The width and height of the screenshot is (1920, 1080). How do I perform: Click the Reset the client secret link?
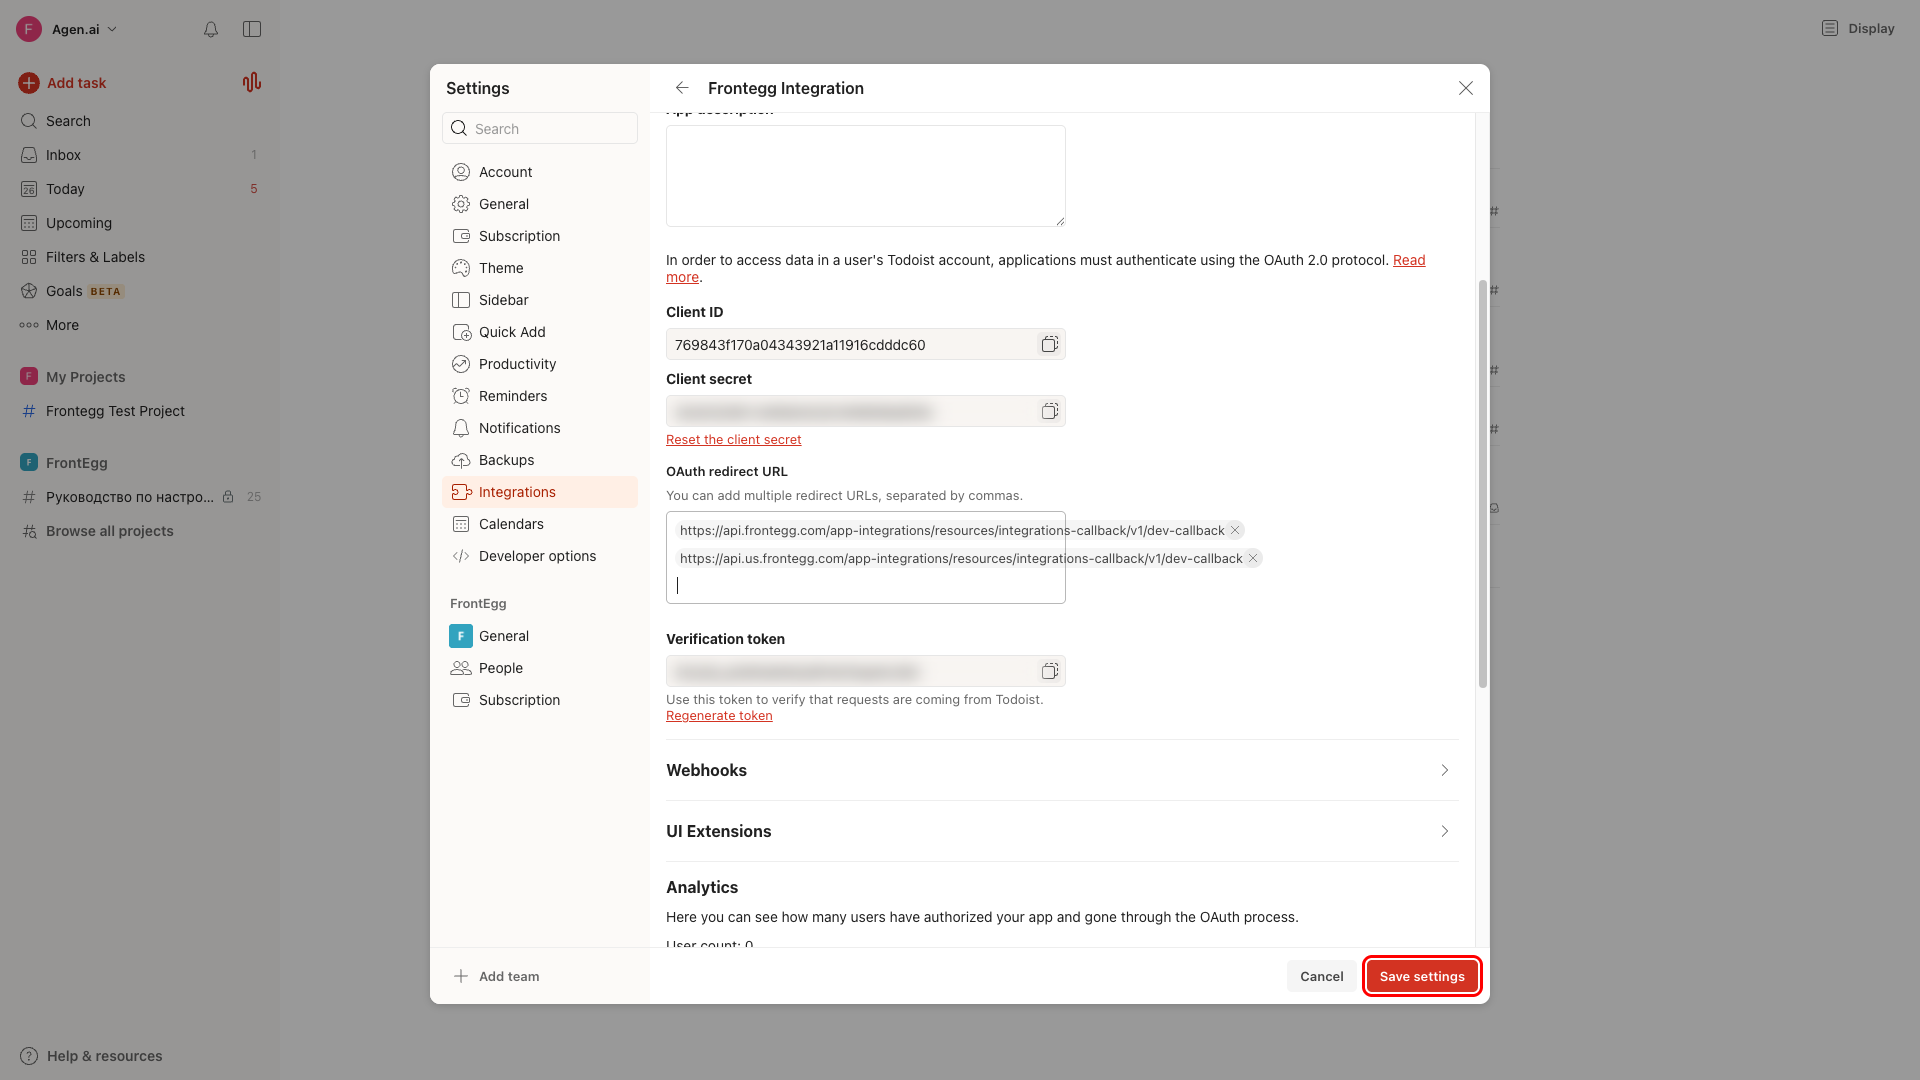pyautogui.click(x=733, y=440)
